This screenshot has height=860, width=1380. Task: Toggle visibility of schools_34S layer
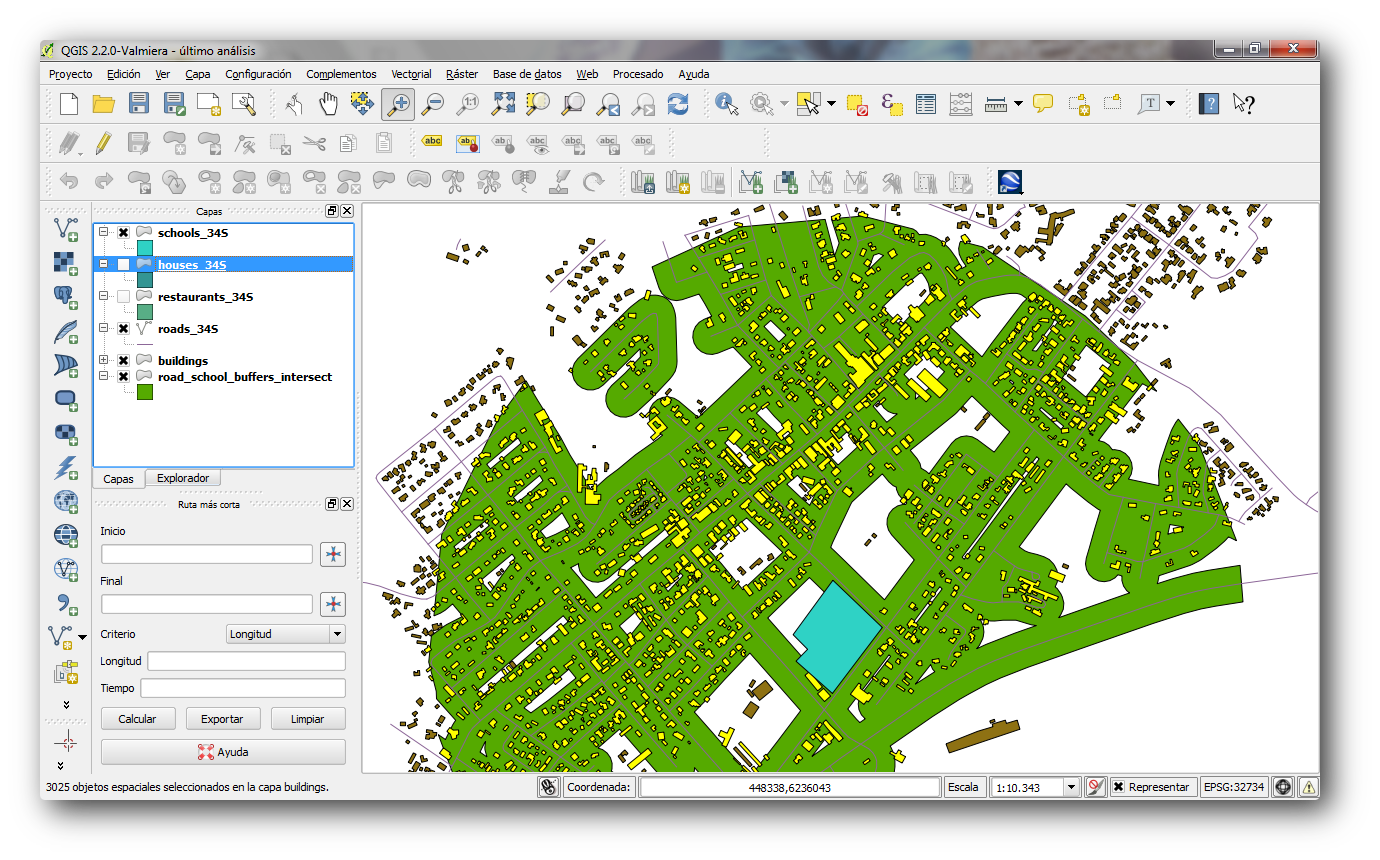pos(123,232)
